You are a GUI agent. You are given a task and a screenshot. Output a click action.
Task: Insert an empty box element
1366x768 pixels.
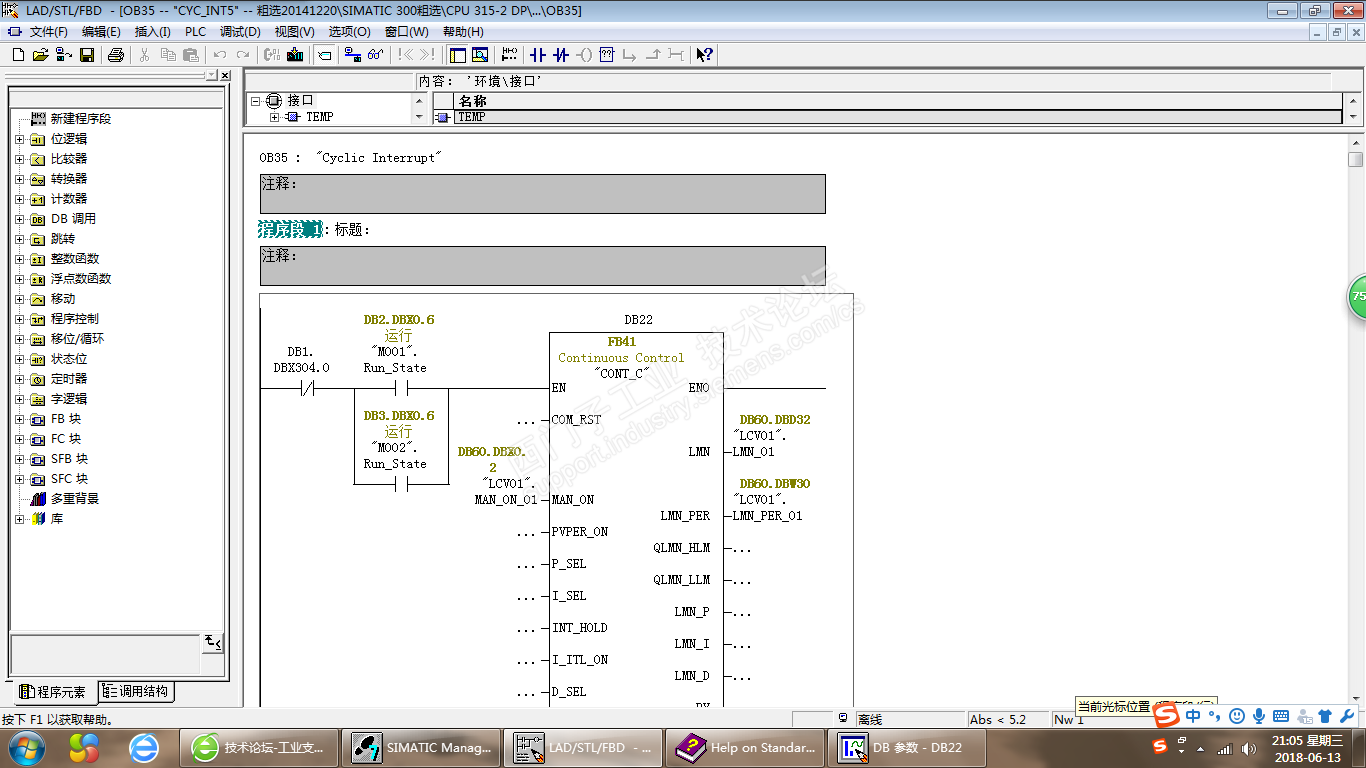(x=607, y=55)
